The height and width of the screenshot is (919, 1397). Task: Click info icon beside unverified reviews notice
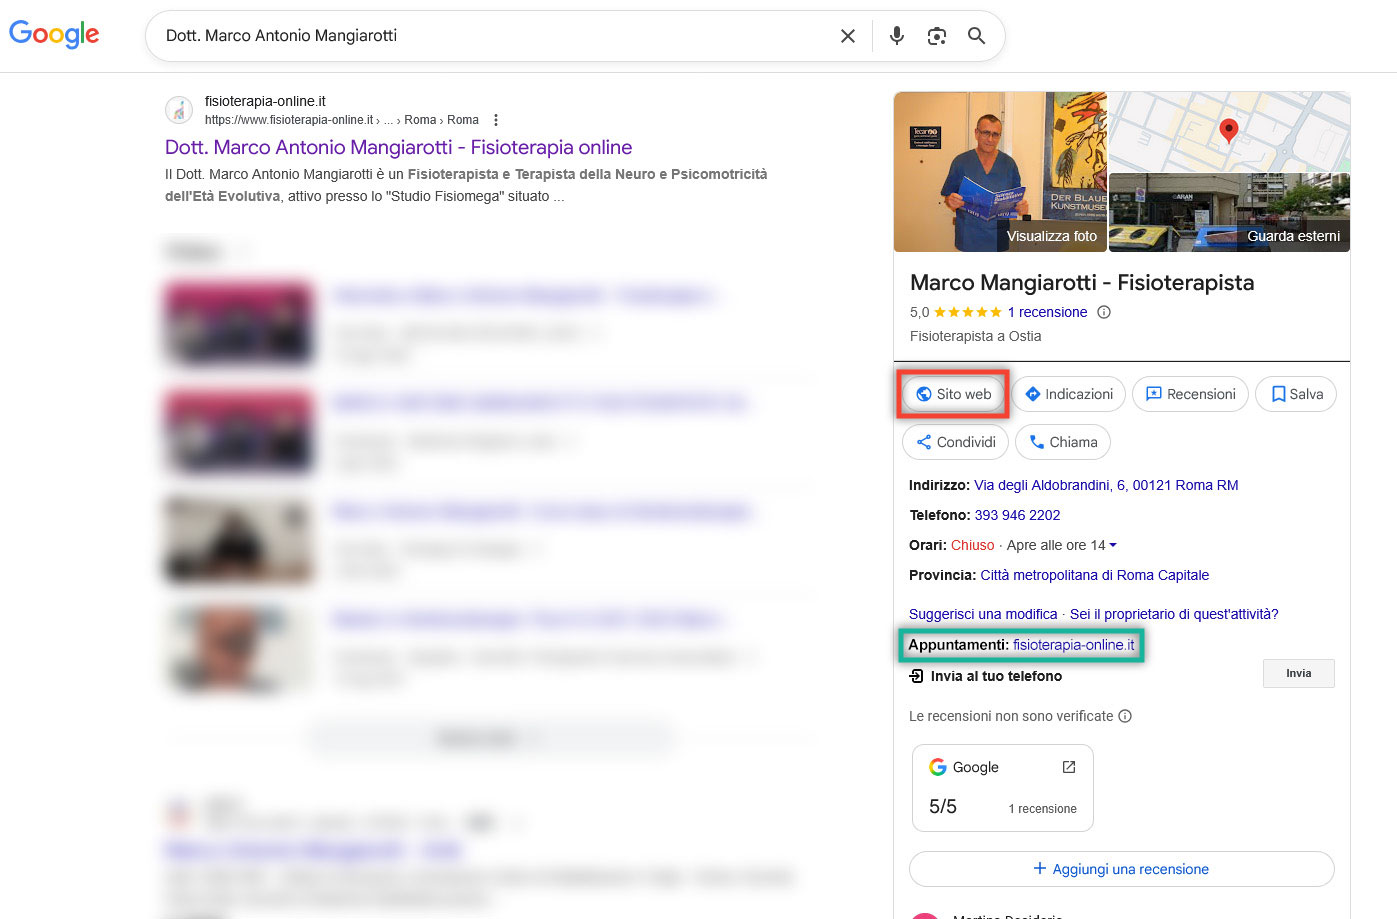[1125, 716]
